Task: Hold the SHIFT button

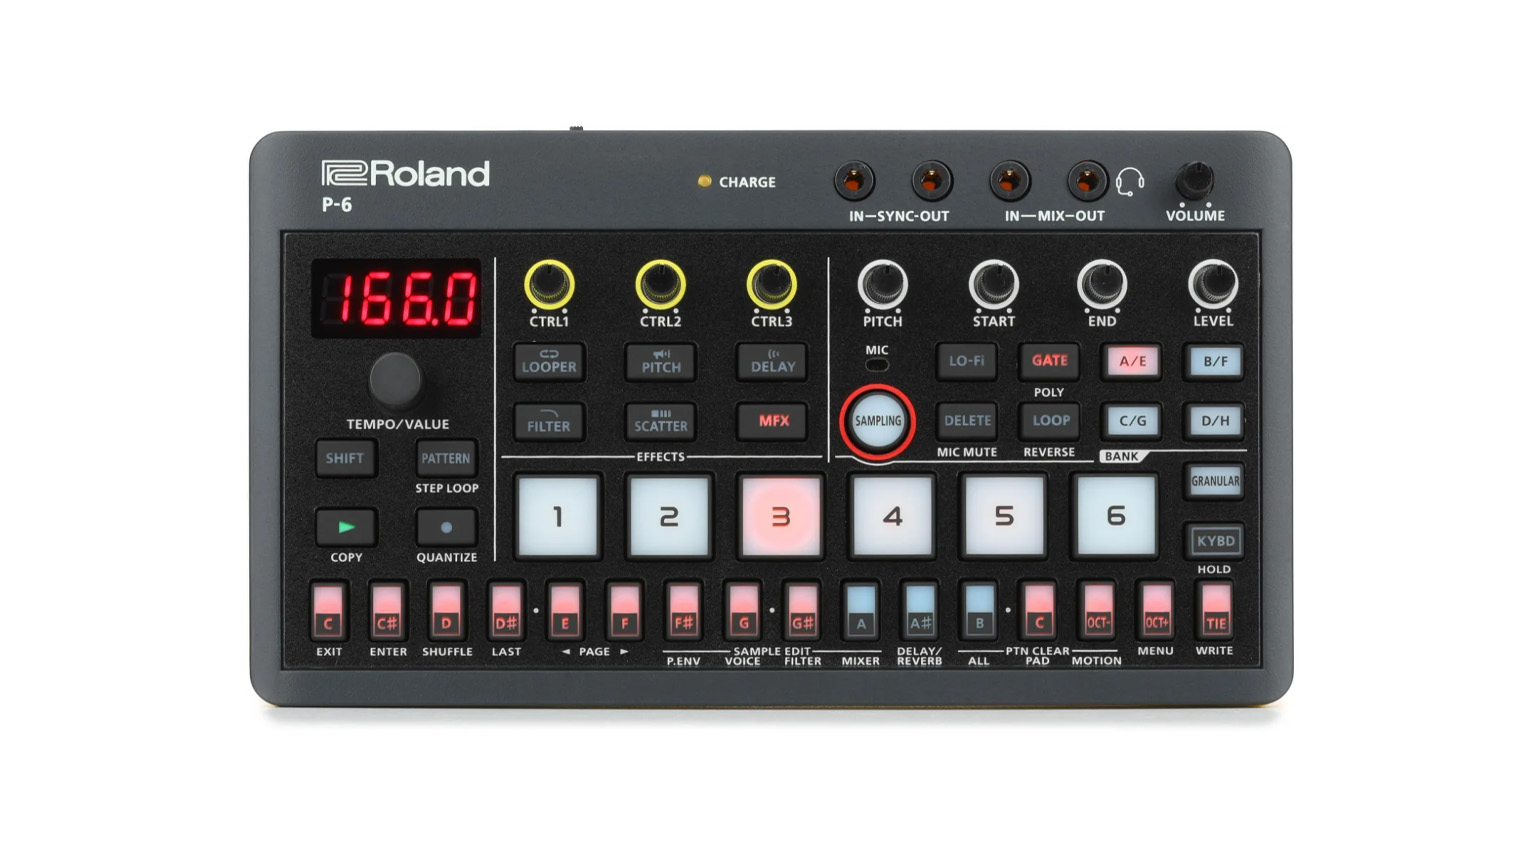Action: coord(345,458)
